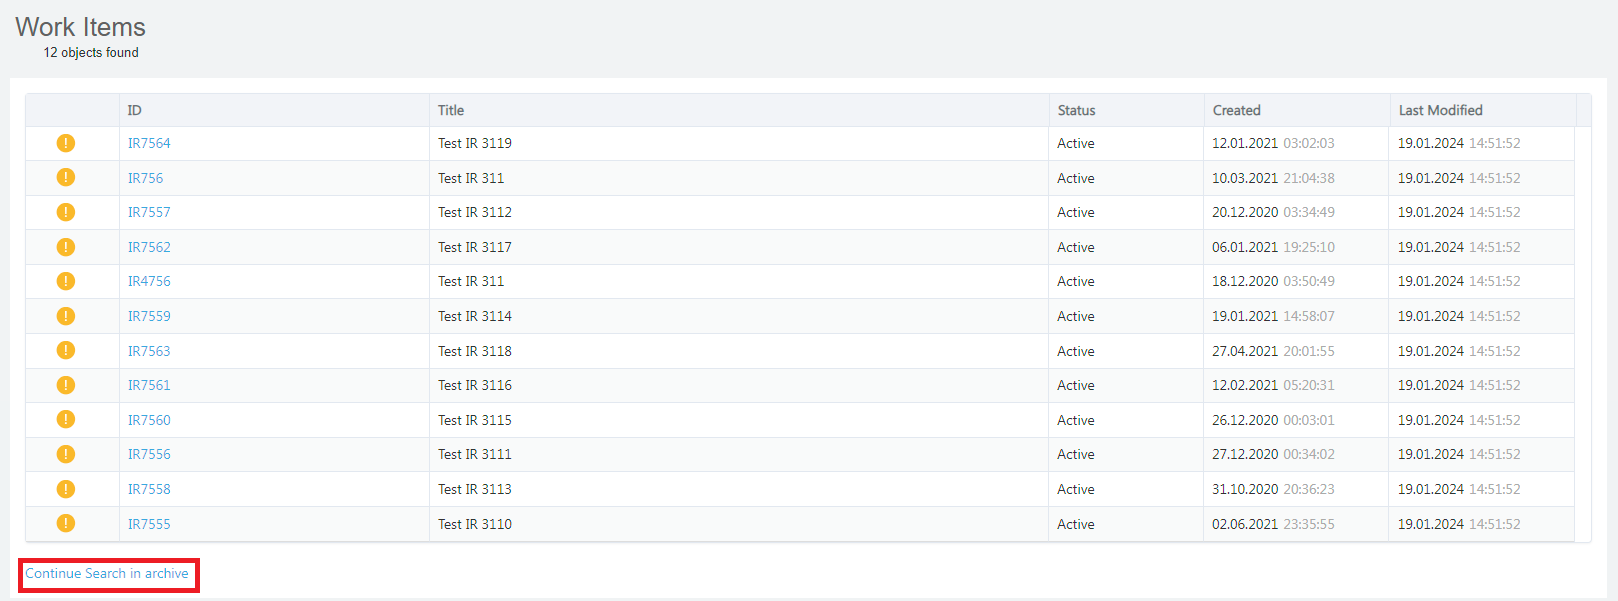
Task: Open the IR7562 work item link
Action: [149, 247]
